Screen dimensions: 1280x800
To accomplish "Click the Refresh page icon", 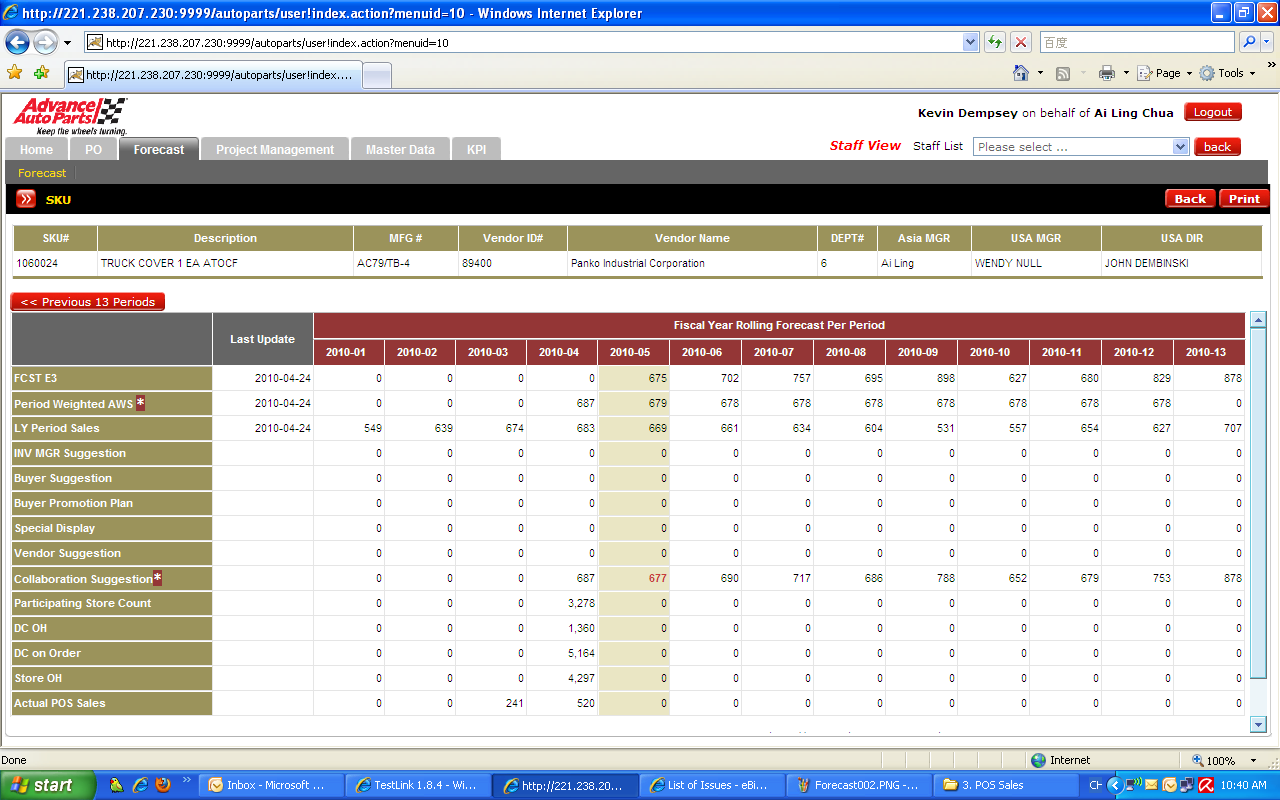I will pyautogui.click(x=995, y=42).
